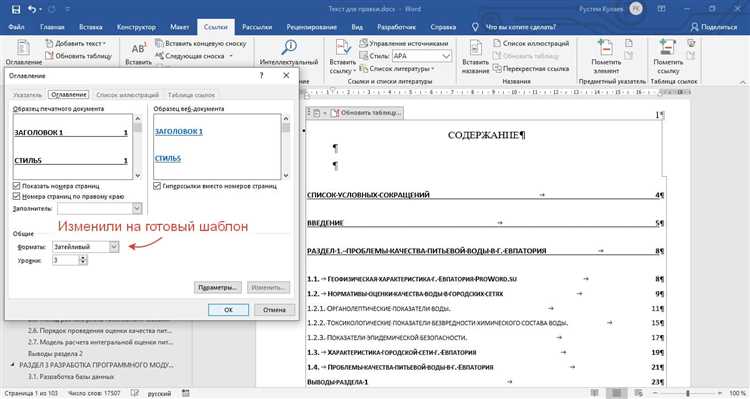This screenshot has height=399, width=750.
Task: Click the Undo arrow icon
Action: [x=32, y=9]
